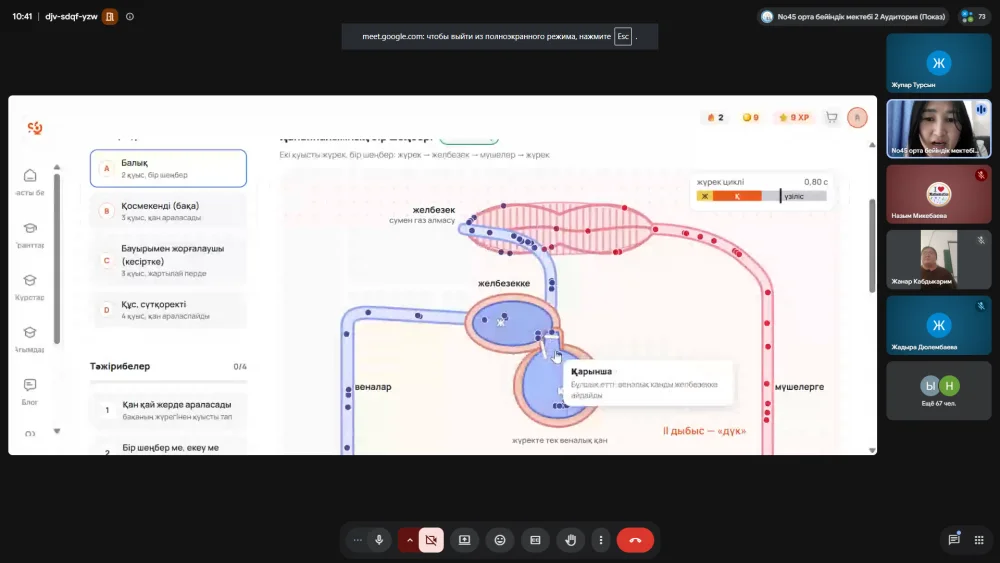This screenshot has width=1000, height=563.
Task: Open the emoji reactions button
Action: [x=500, y=540]
